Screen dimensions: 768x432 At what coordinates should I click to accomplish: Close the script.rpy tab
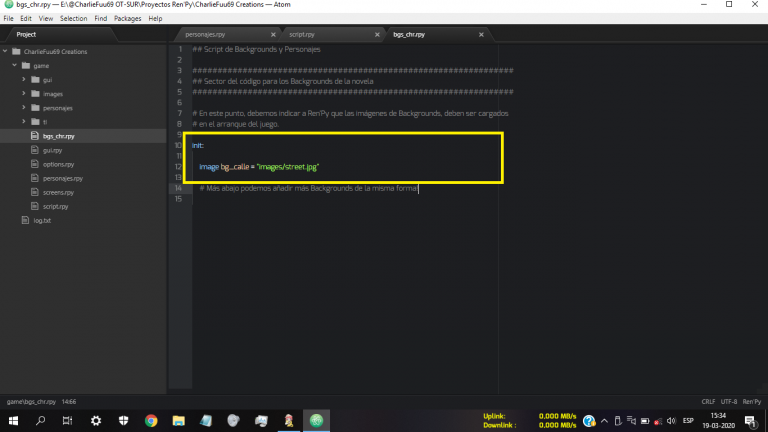[x=377, y=34]
